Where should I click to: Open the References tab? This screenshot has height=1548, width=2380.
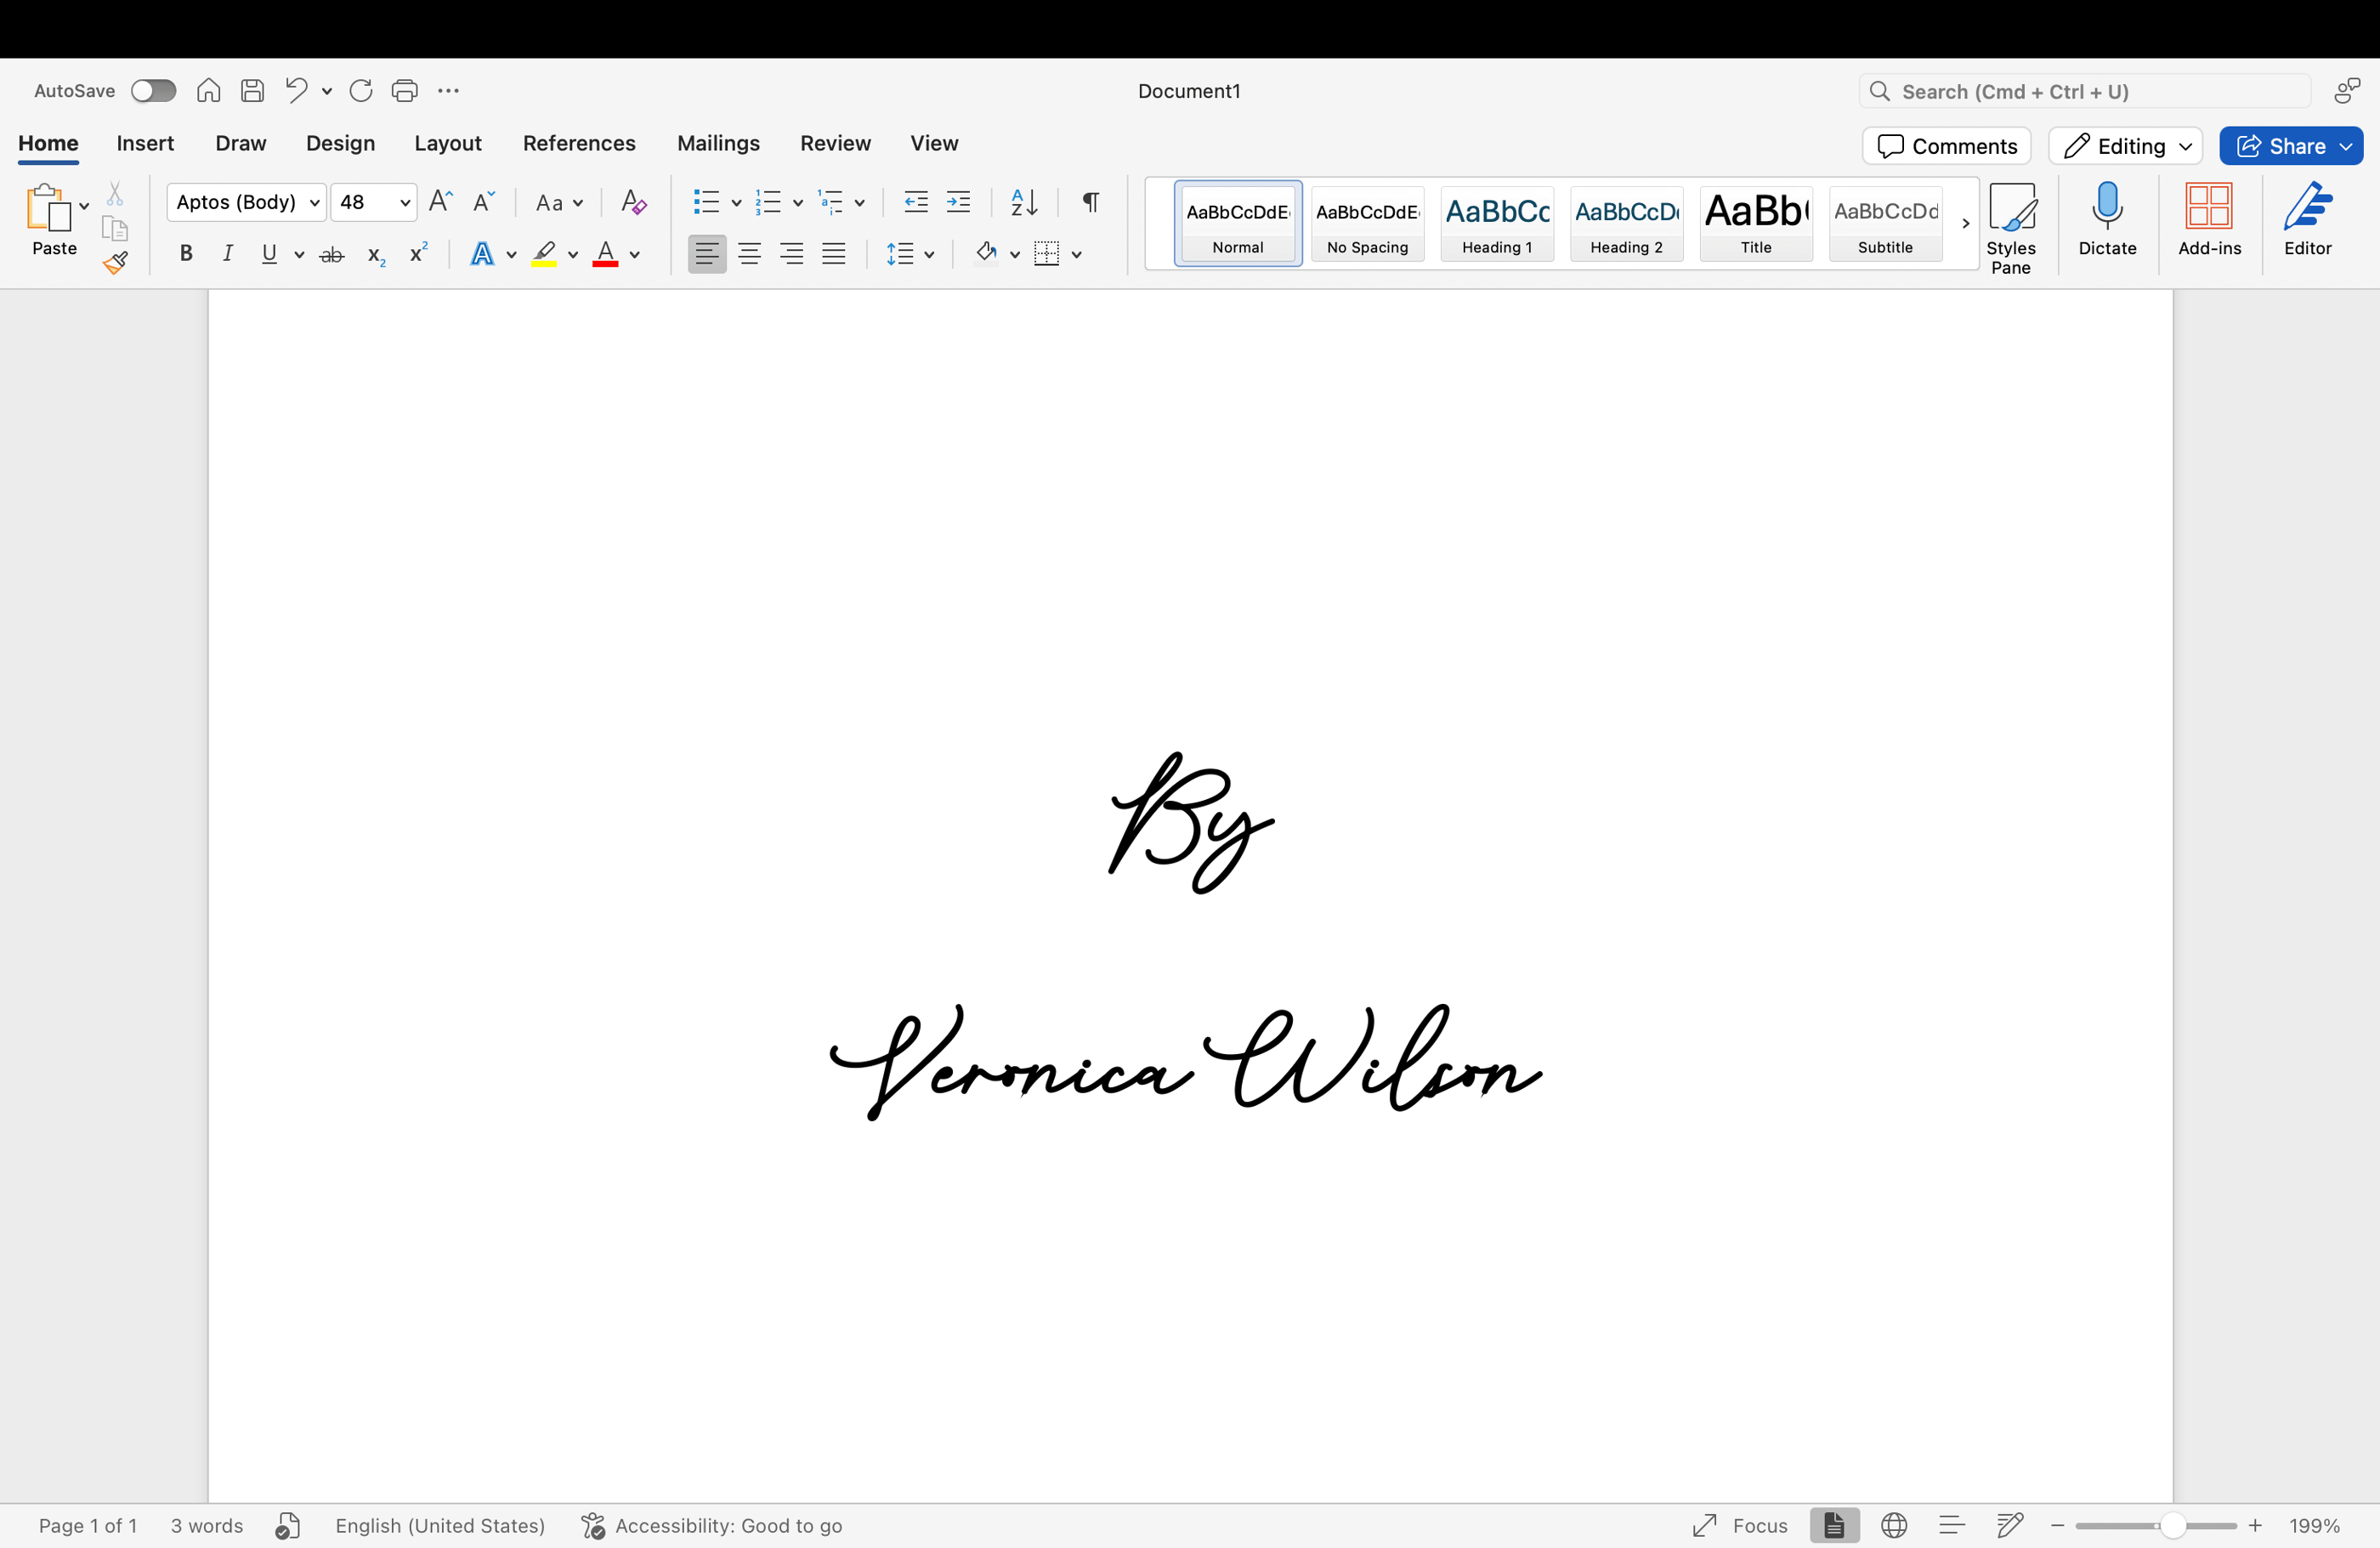click(x=579, y=144)
